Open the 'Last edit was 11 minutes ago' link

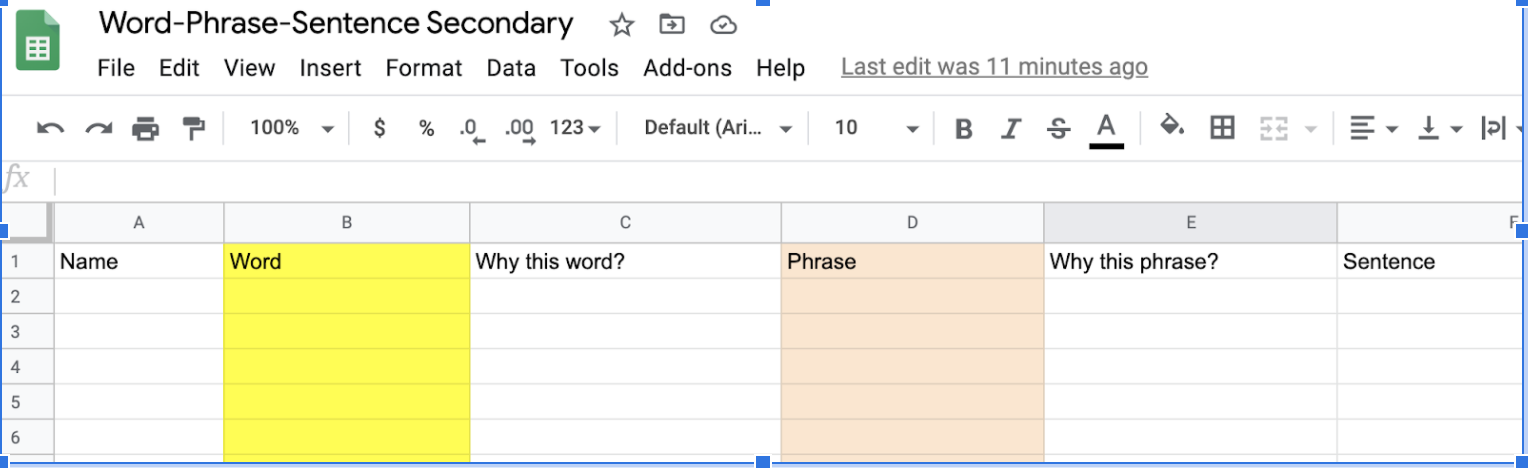tap(994, 67)
